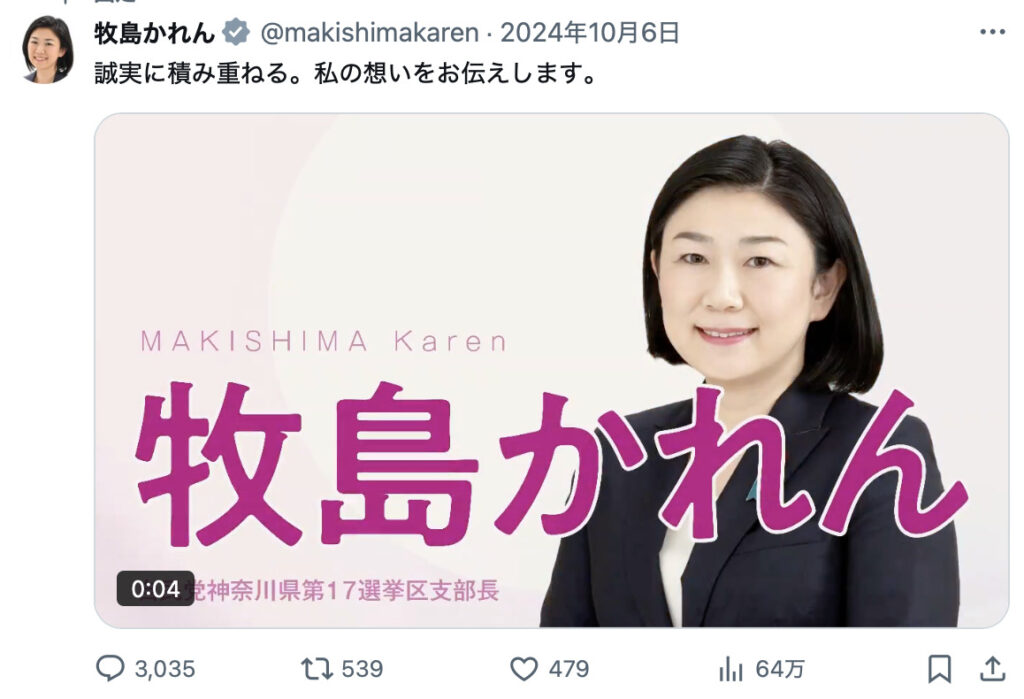Click the reply speech bubble icon

pos(110,669)
